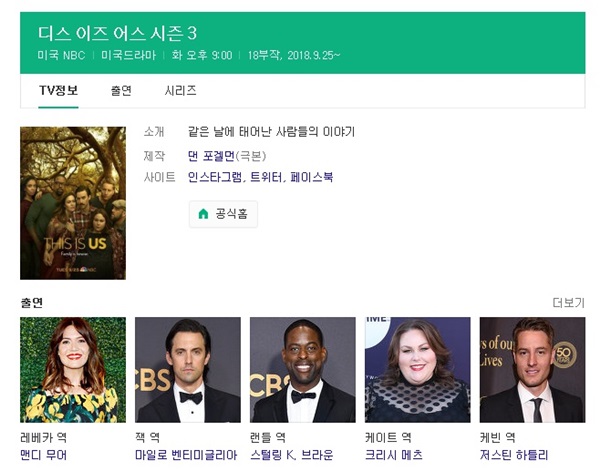Click 더보기 to see more cast

(569, 303)
